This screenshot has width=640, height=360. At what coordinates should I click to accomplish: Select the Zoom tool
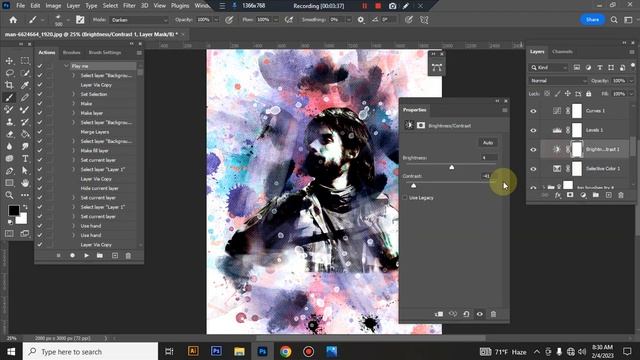click(9, 195)
